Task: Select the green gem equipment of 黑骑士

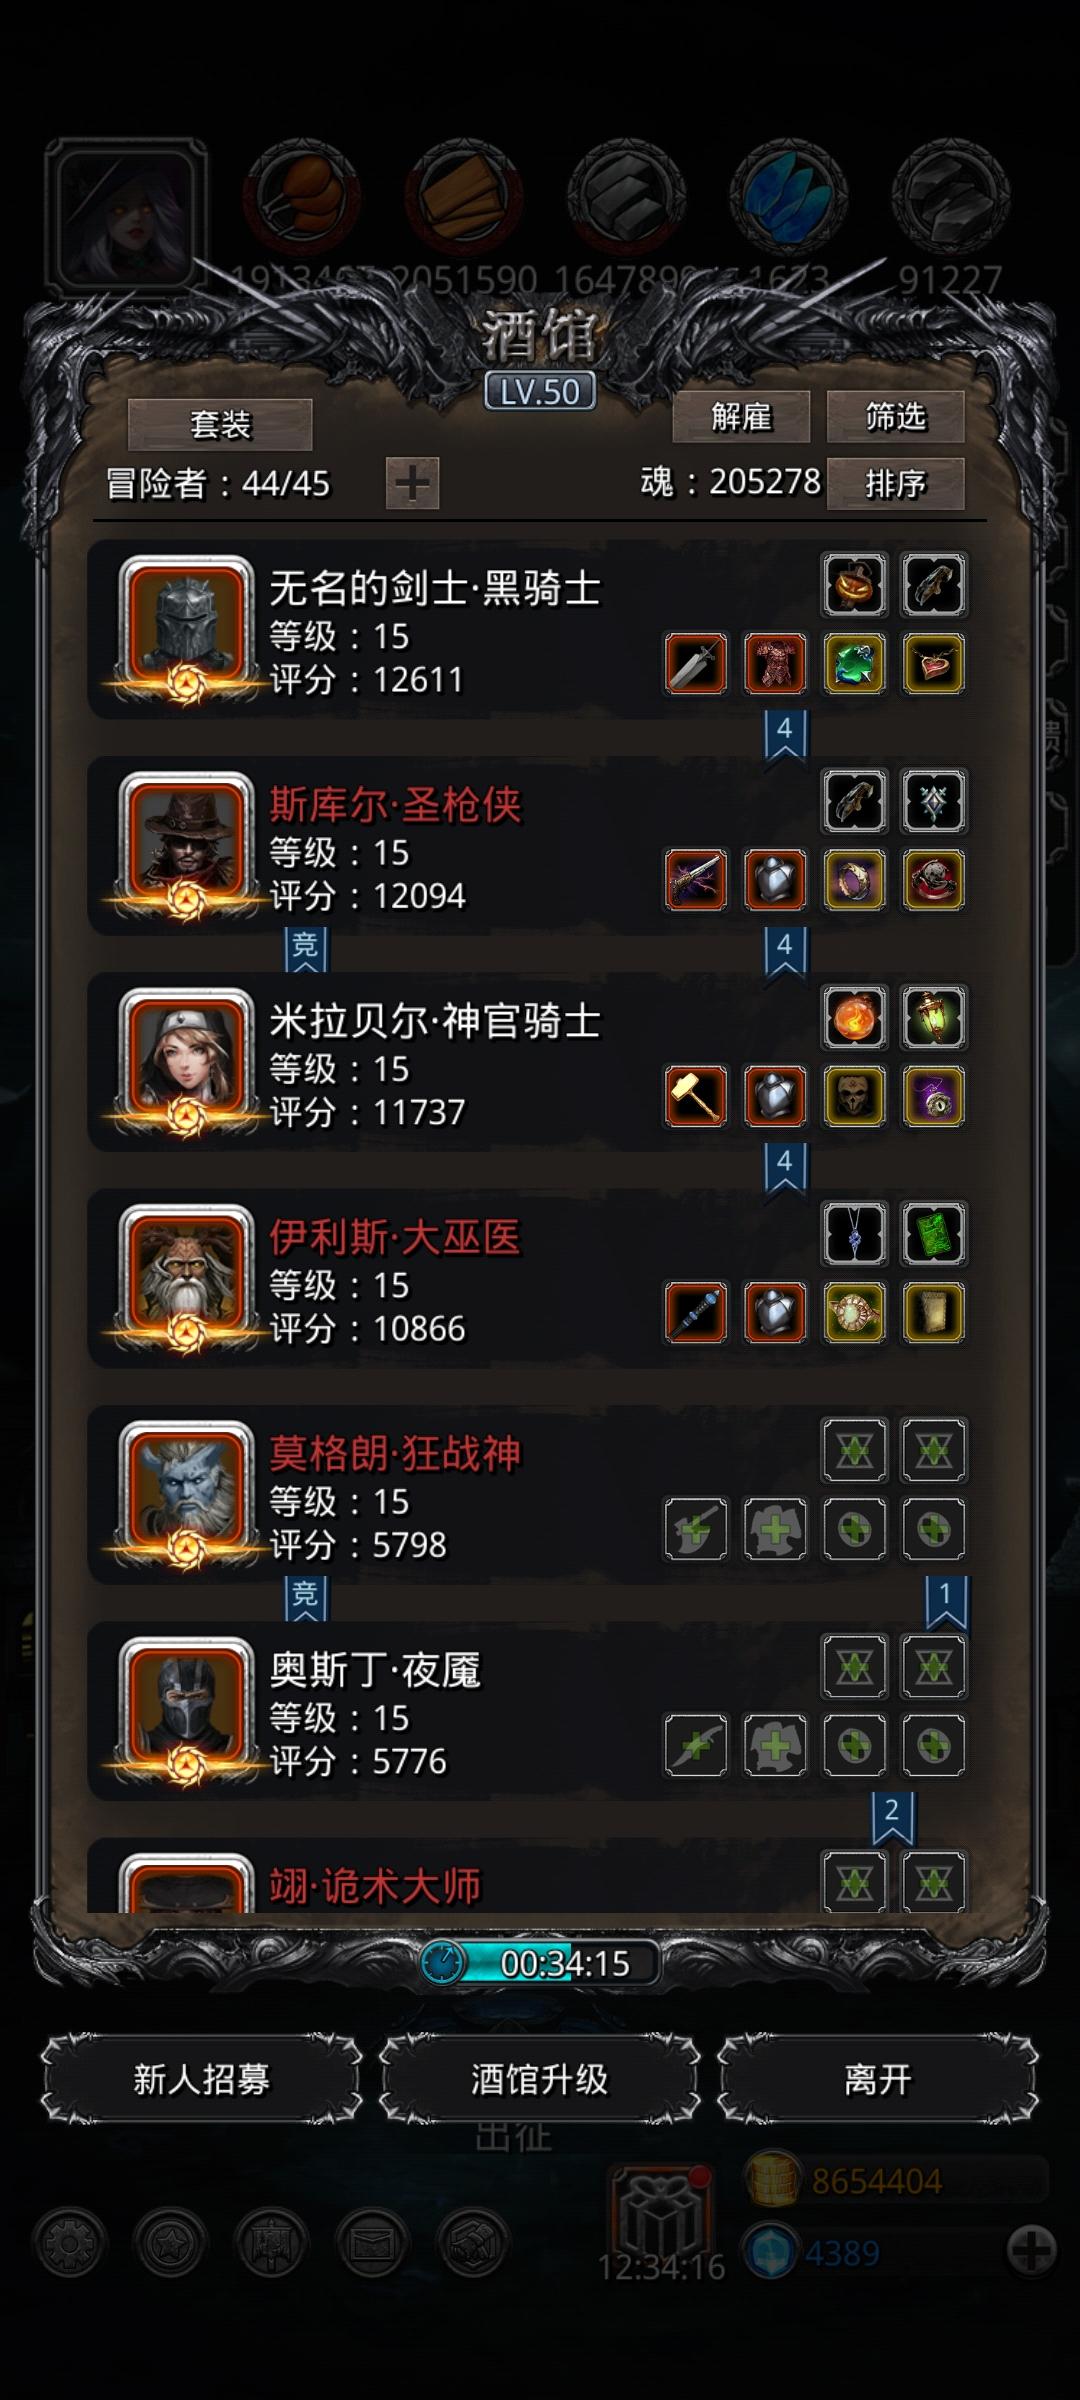Action: coord(854,663)
